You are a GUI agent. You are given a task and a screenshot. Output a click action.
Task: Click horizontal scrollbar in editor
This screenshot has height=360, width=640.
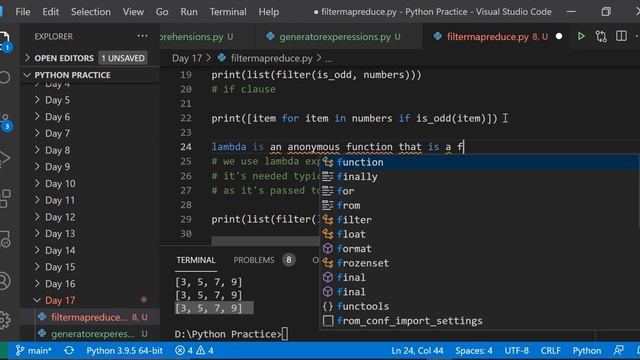point(265,242)
